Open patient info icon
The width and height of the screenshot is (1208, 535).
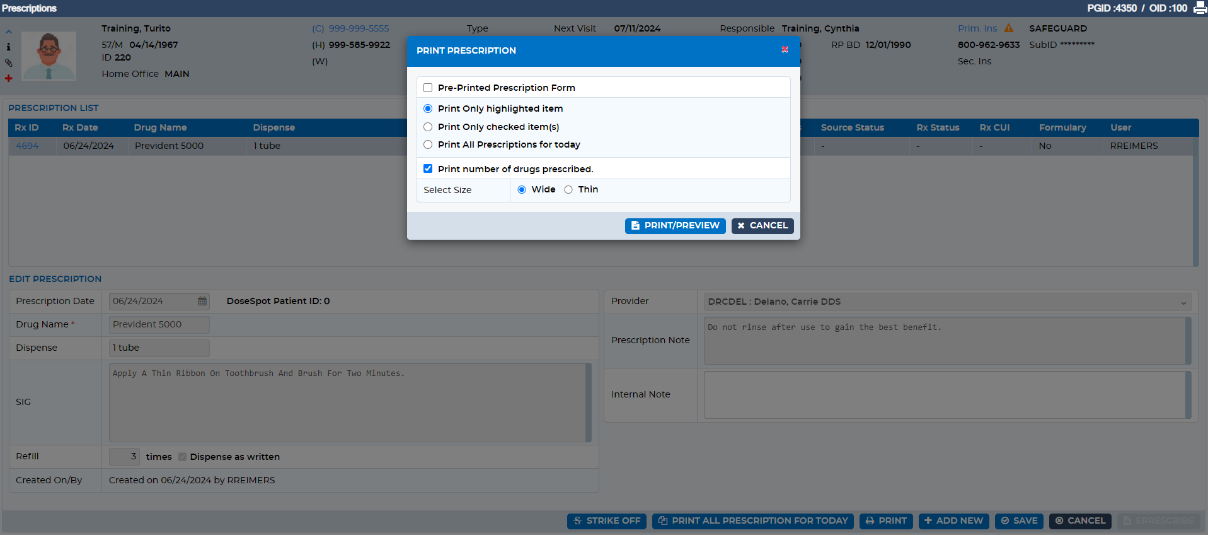pos(8,46)
